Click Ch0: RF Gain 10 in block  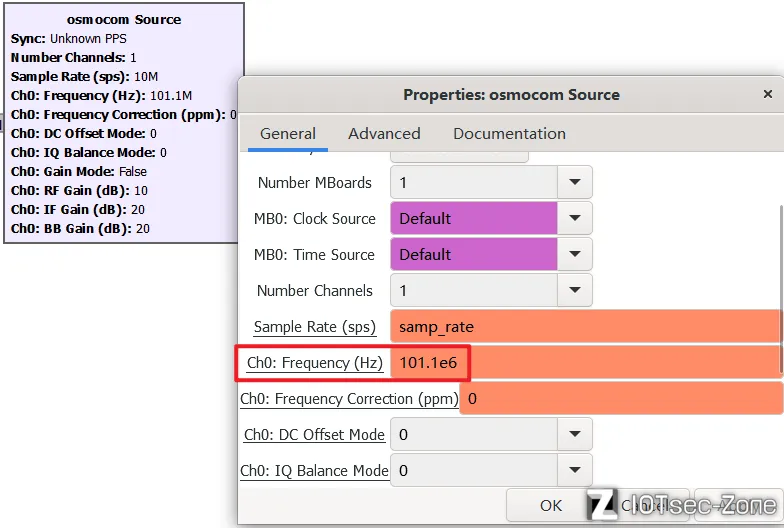[79, 190]
